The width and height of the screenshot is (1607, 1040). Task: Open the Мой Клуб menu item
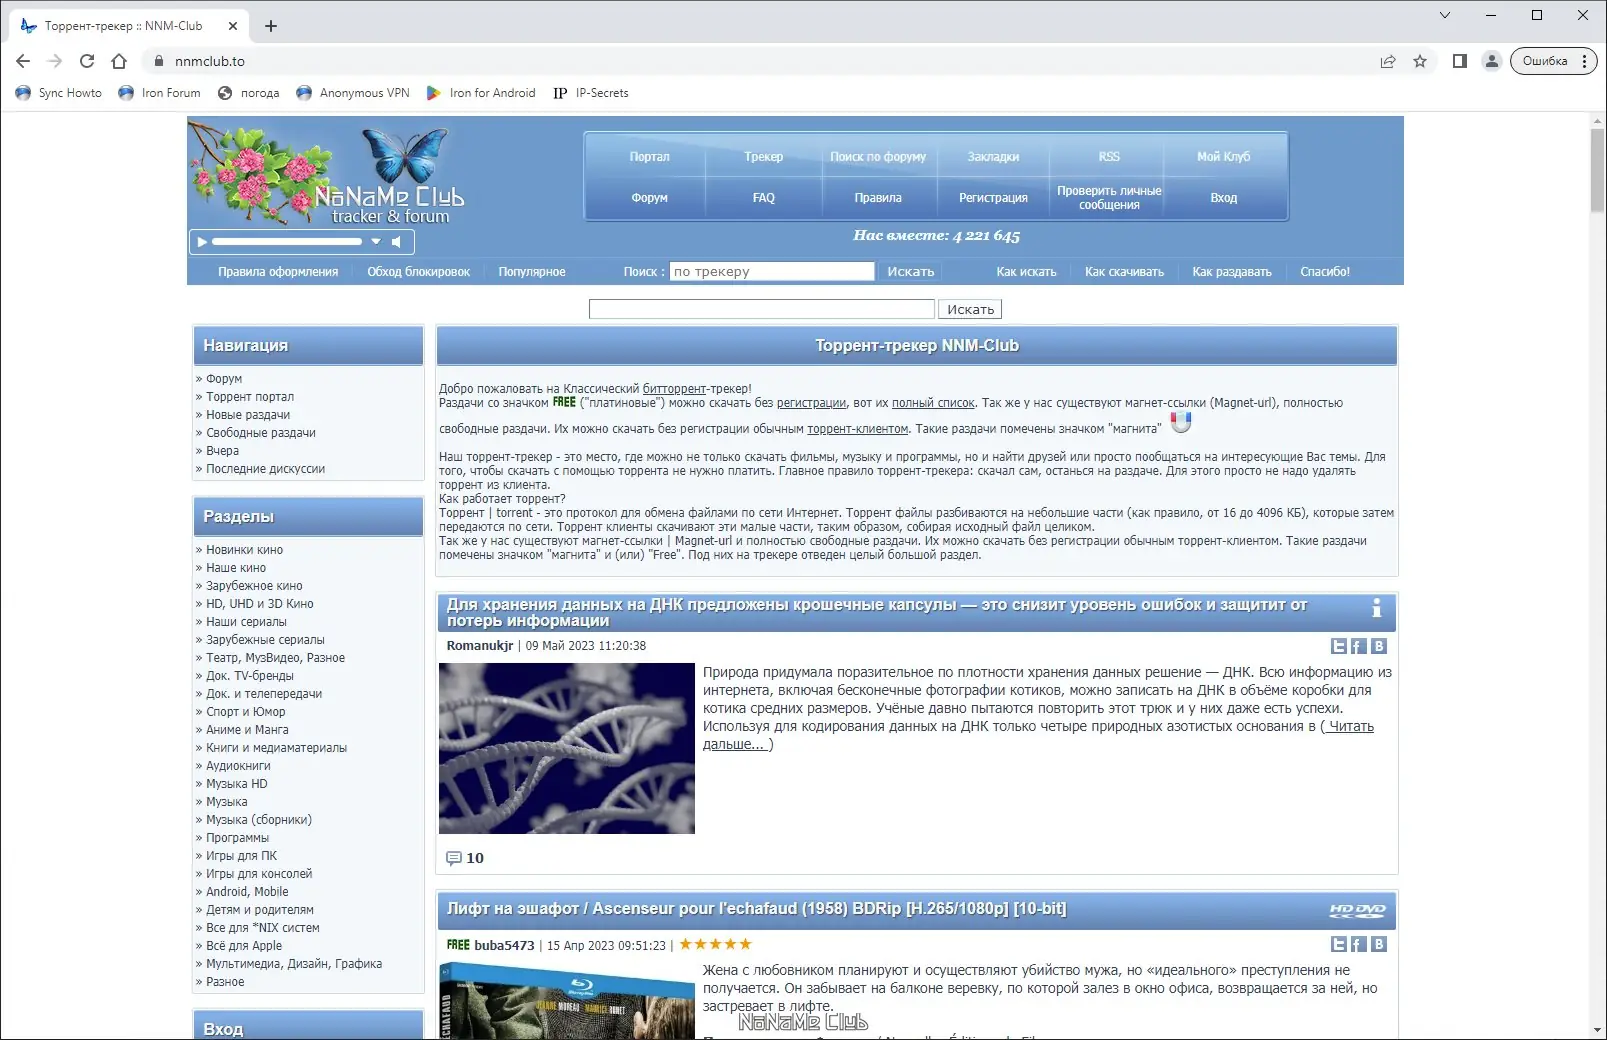point(1224,157)
